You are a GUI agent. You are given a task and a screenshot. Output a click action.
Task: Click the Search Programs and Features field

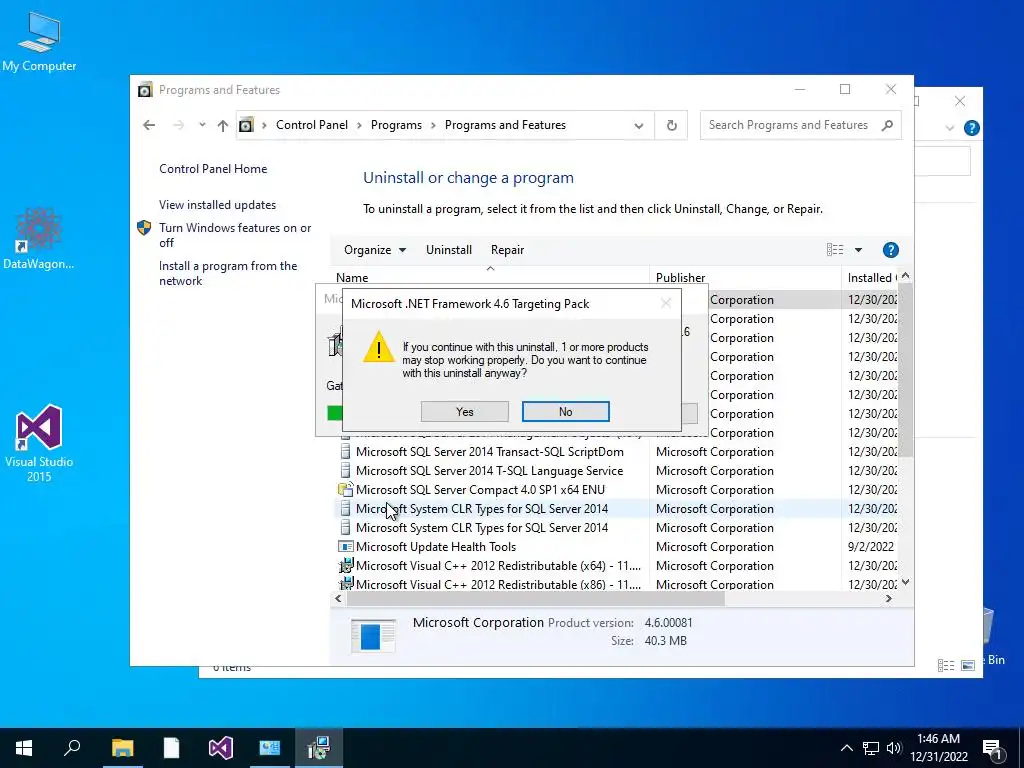[x=789, y=125]
